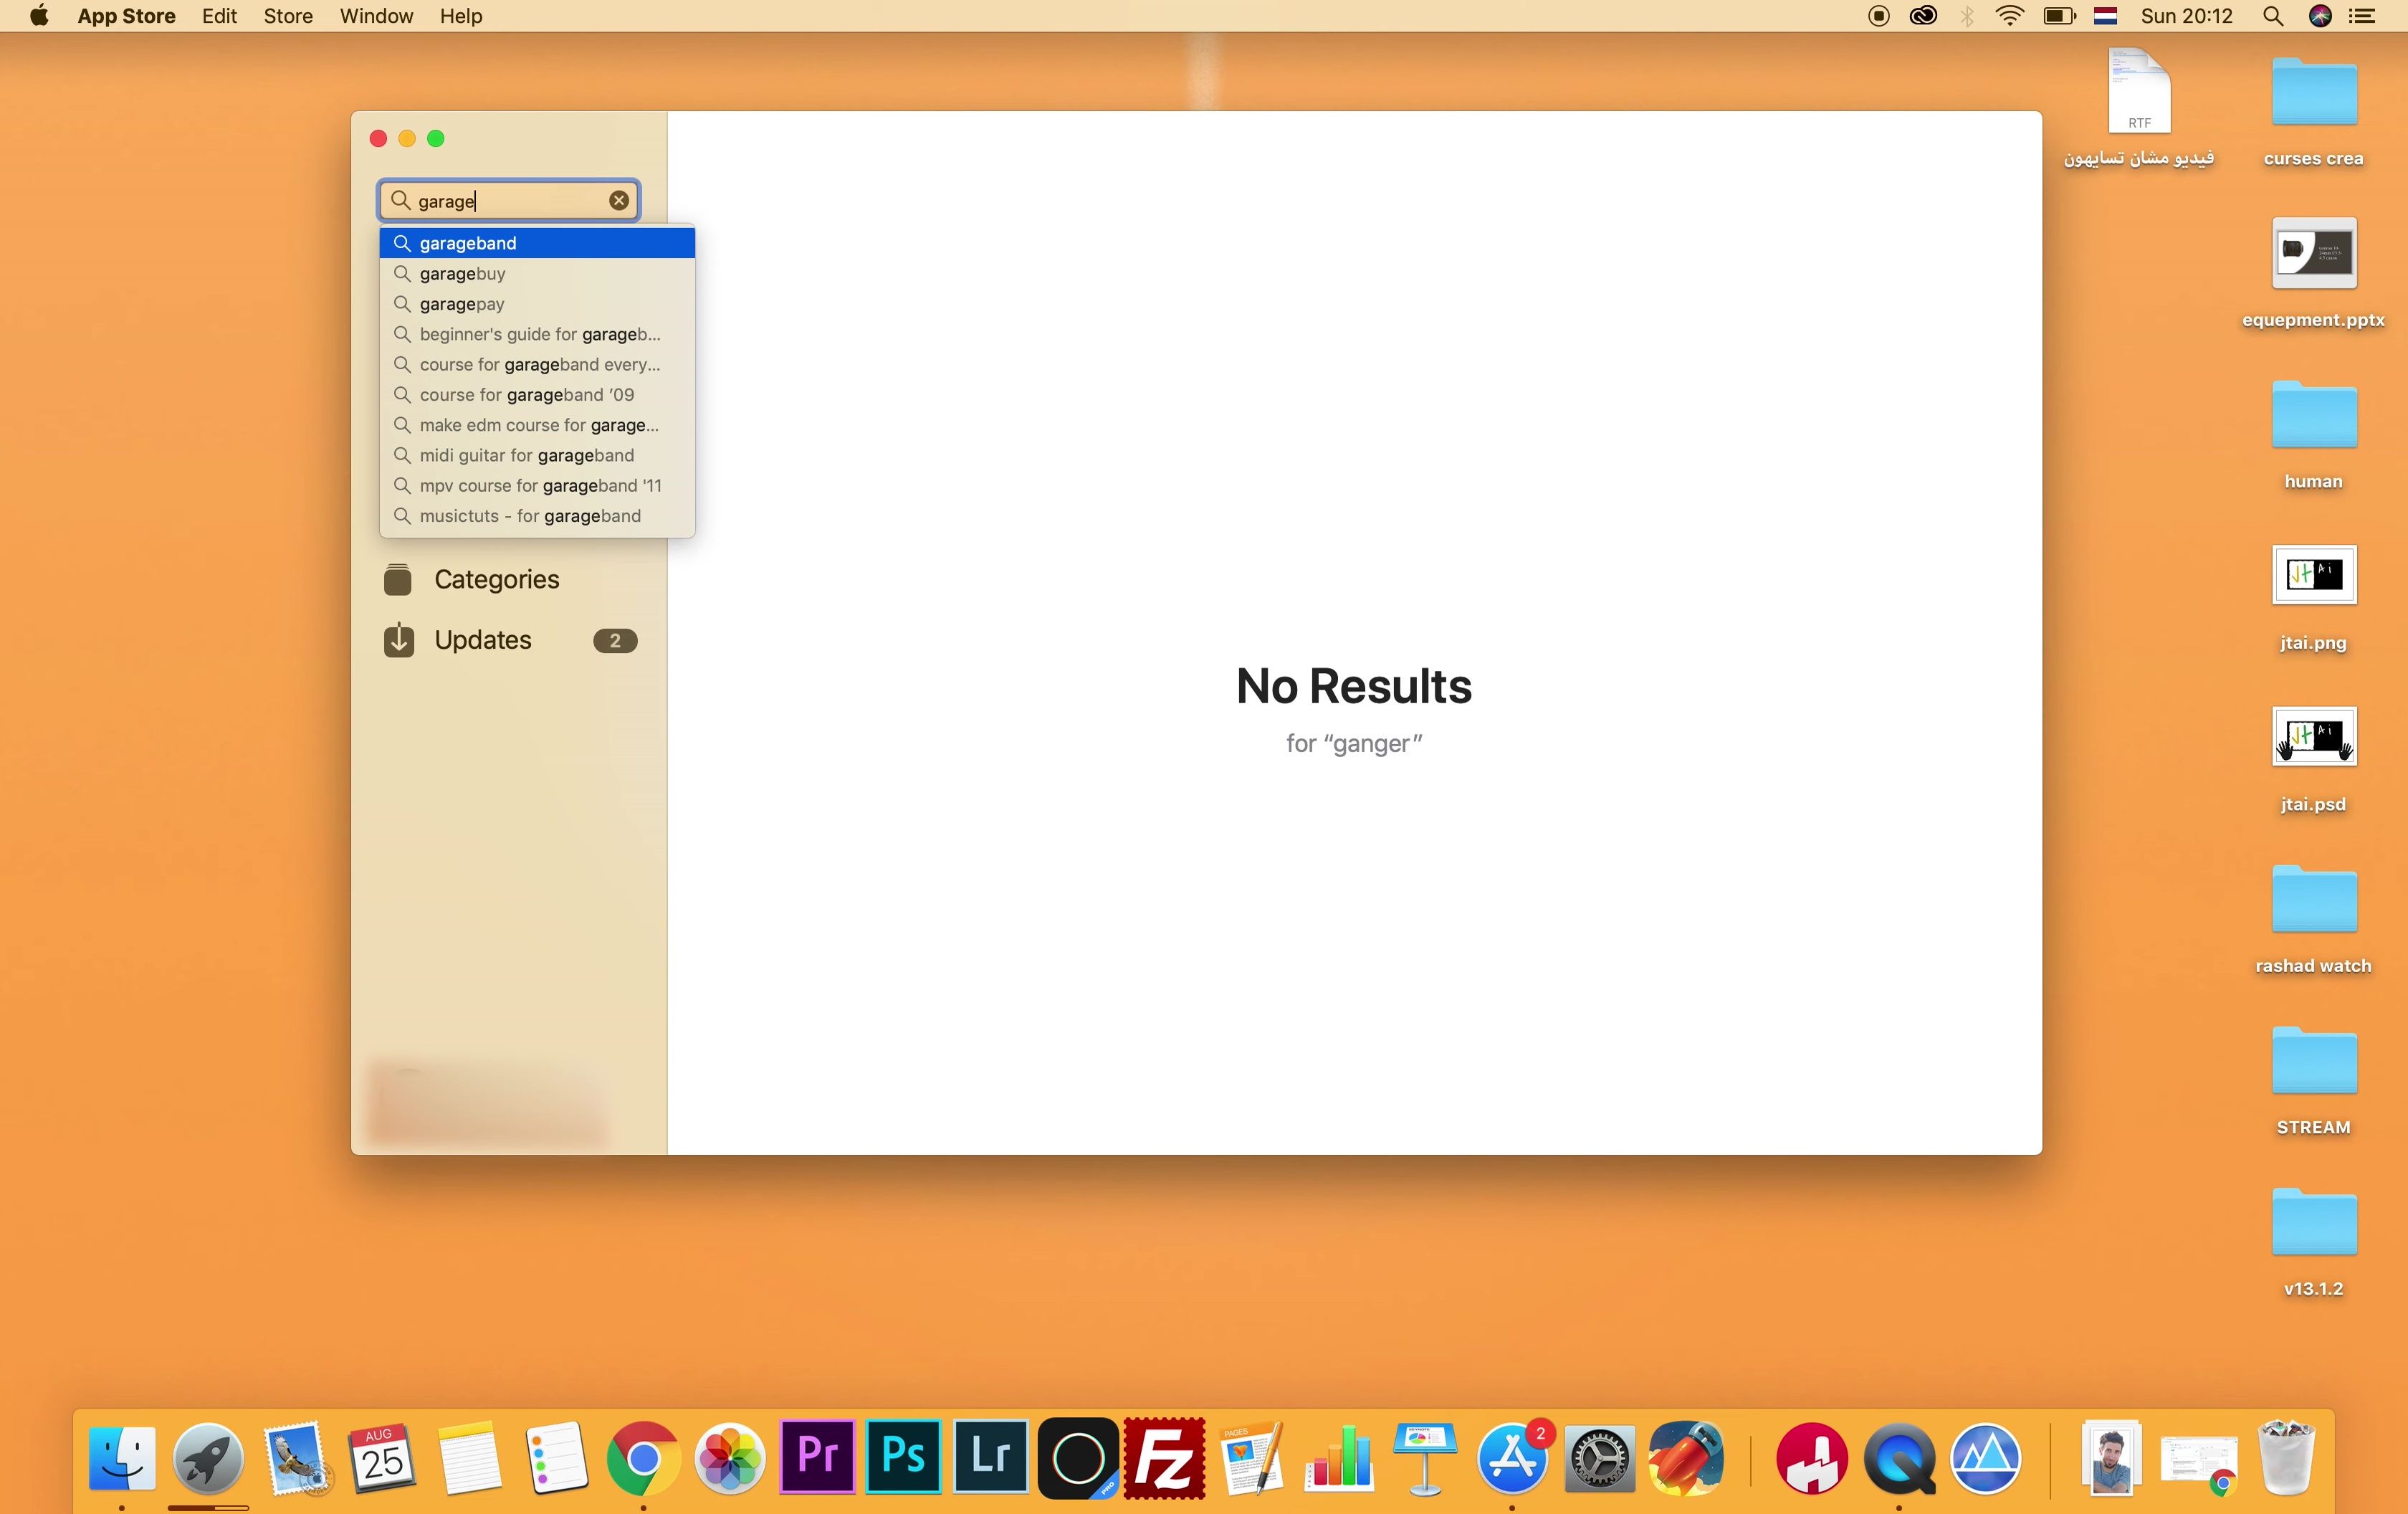Select equepment.pptx file on desktop
The image size is (2408, 1514).
2314,272
